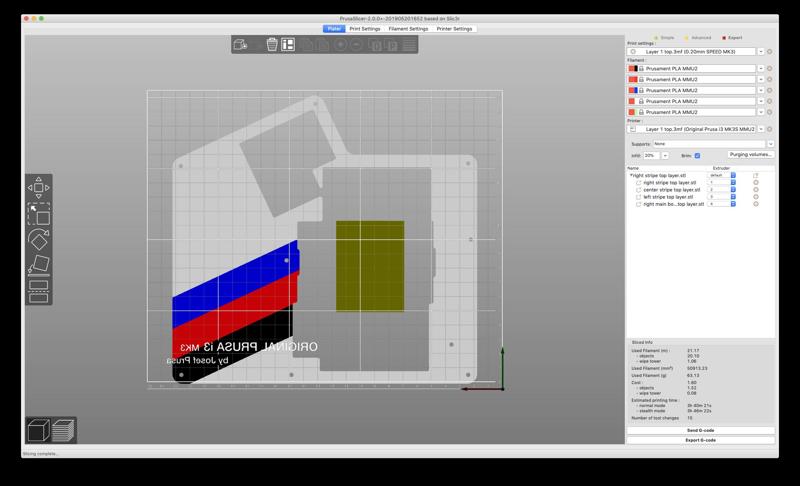Select 'center stripe top layer.stl' row
Viewport: 800px width, 486px height.
coord(671,190)
